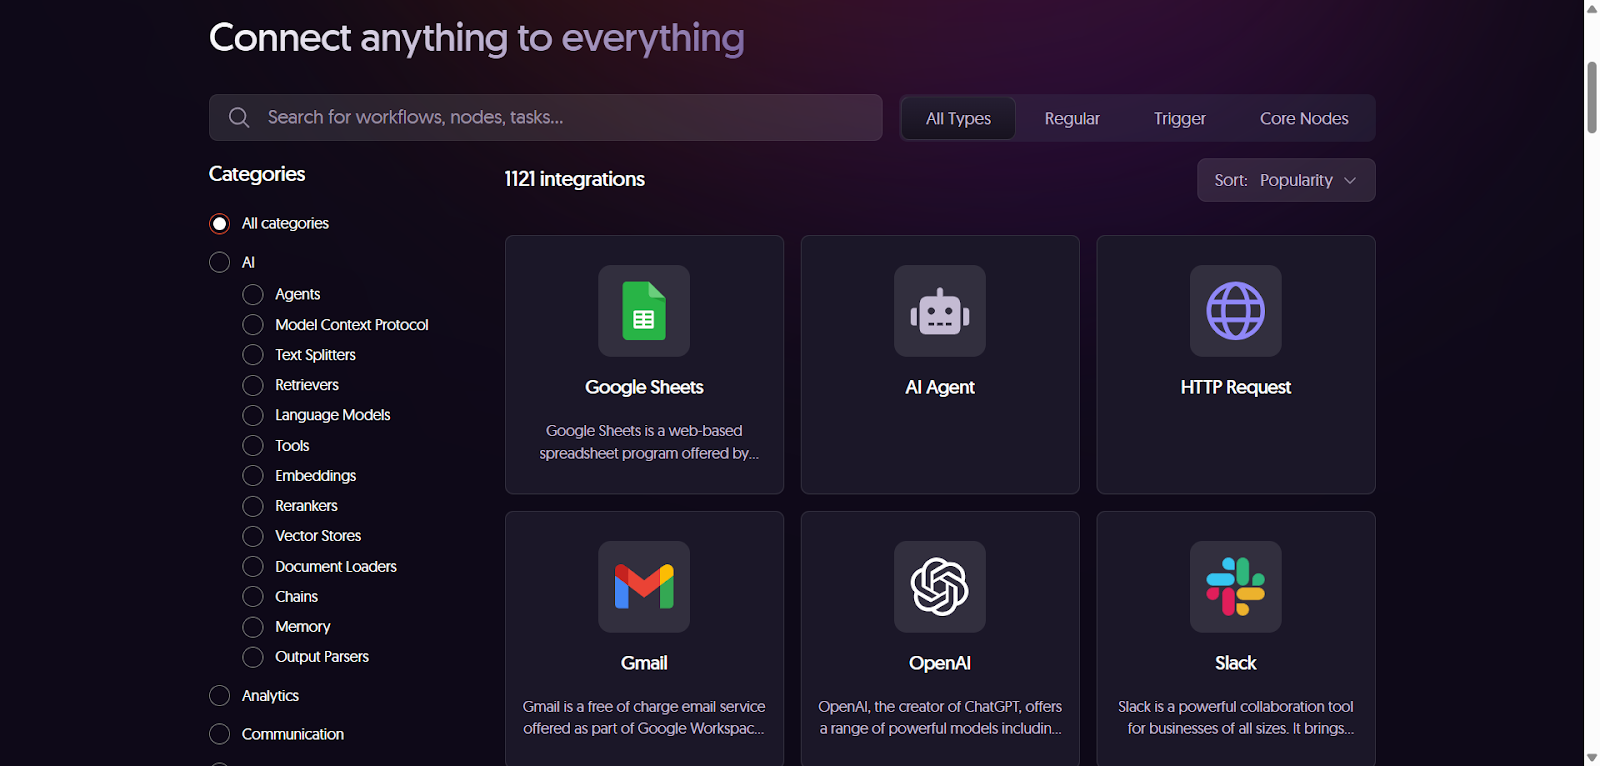Screen dimensions: 1600x766
Task: Choose the Model Context Protocol radio option
Action: [253, 325]
